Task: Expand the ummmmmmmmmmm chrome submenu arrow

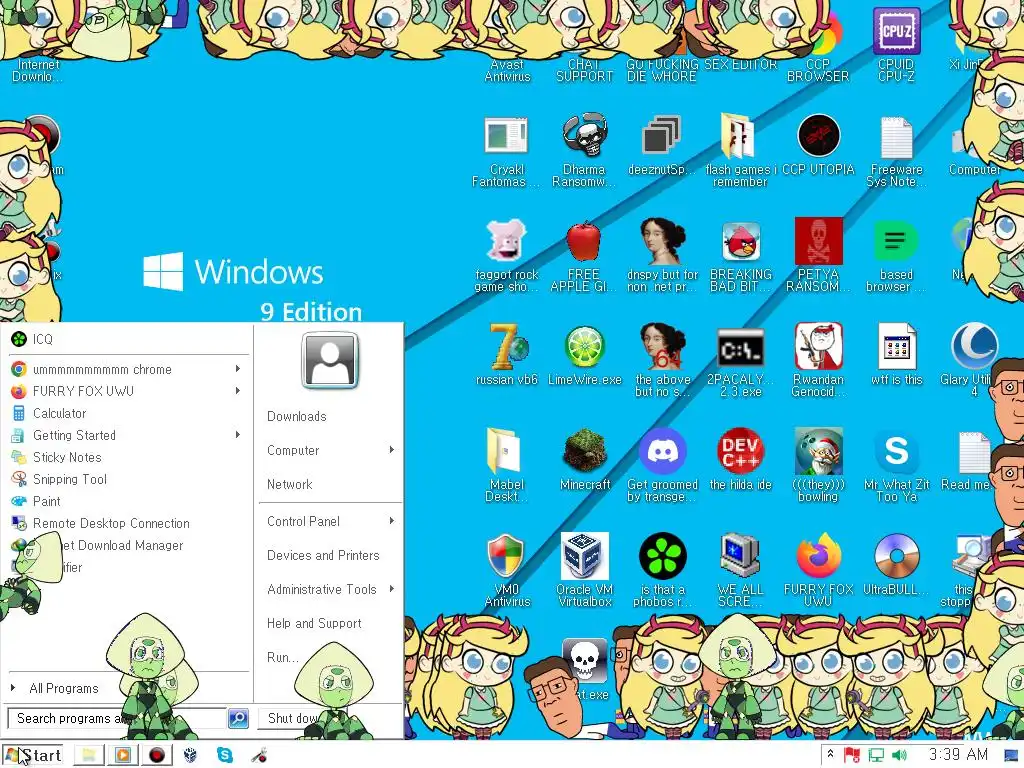Action: pyautogui.click(x=238, y=369)
